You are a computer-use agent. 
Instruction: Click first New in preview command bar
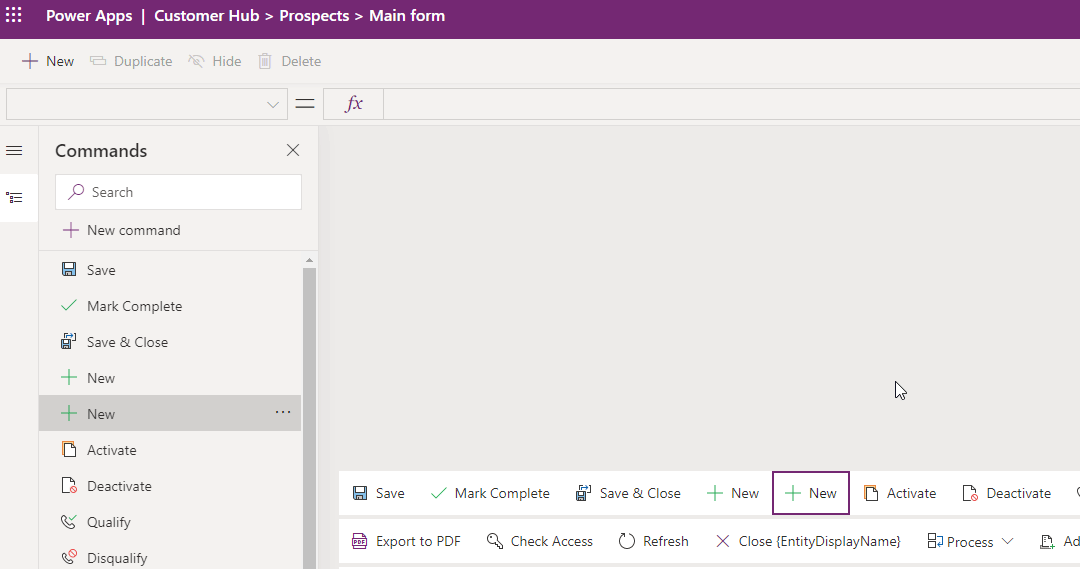tap(733, 493)
